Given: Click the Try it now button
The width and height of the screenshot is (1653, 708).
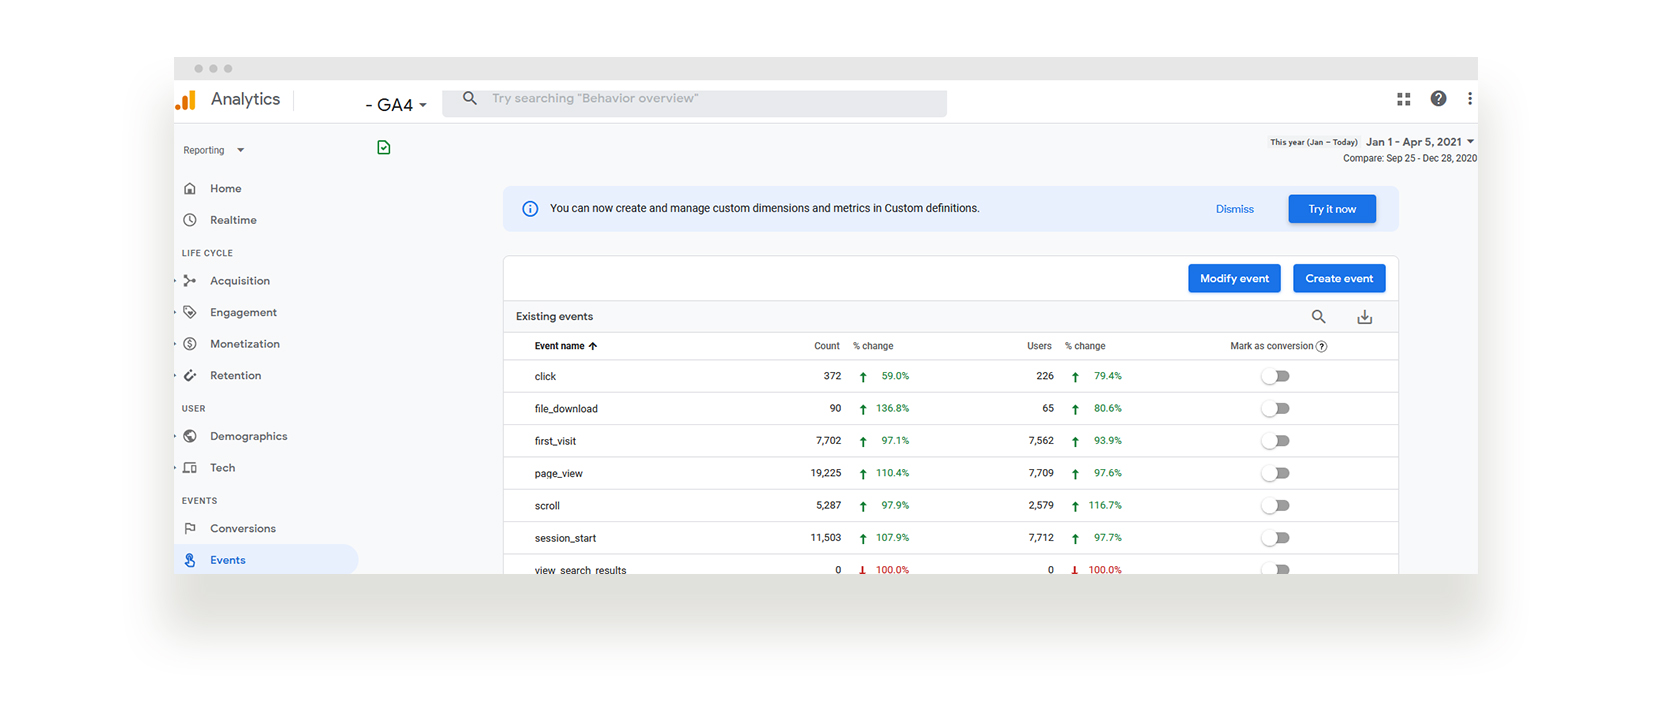Looking at the screenshot, I should [1332, 209].
